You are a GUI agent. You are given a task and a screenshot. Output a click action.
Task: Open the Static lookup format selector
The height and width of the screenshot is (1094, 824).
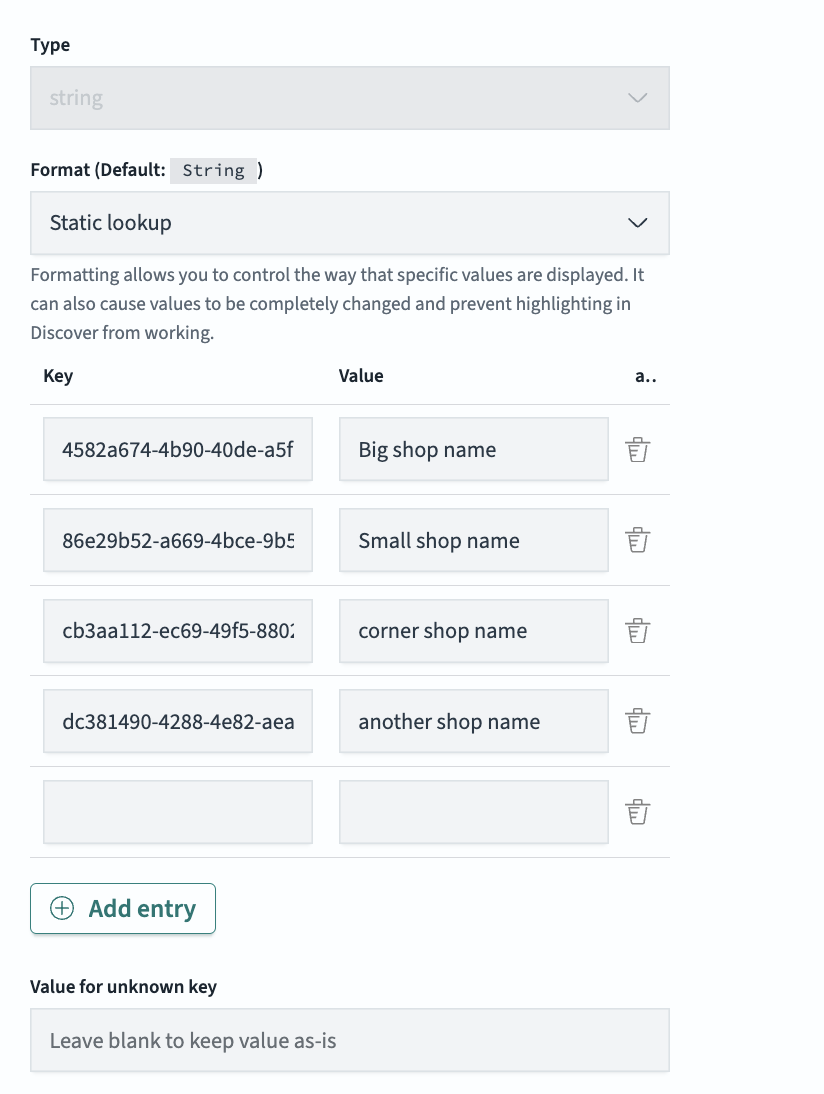(350, 222)
